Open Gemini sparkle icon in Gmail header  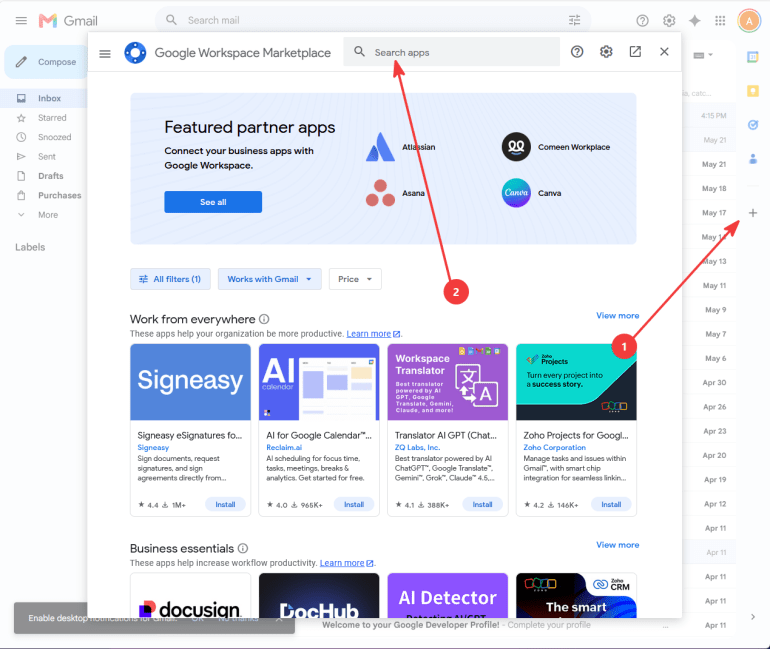[x=694, y=21]
